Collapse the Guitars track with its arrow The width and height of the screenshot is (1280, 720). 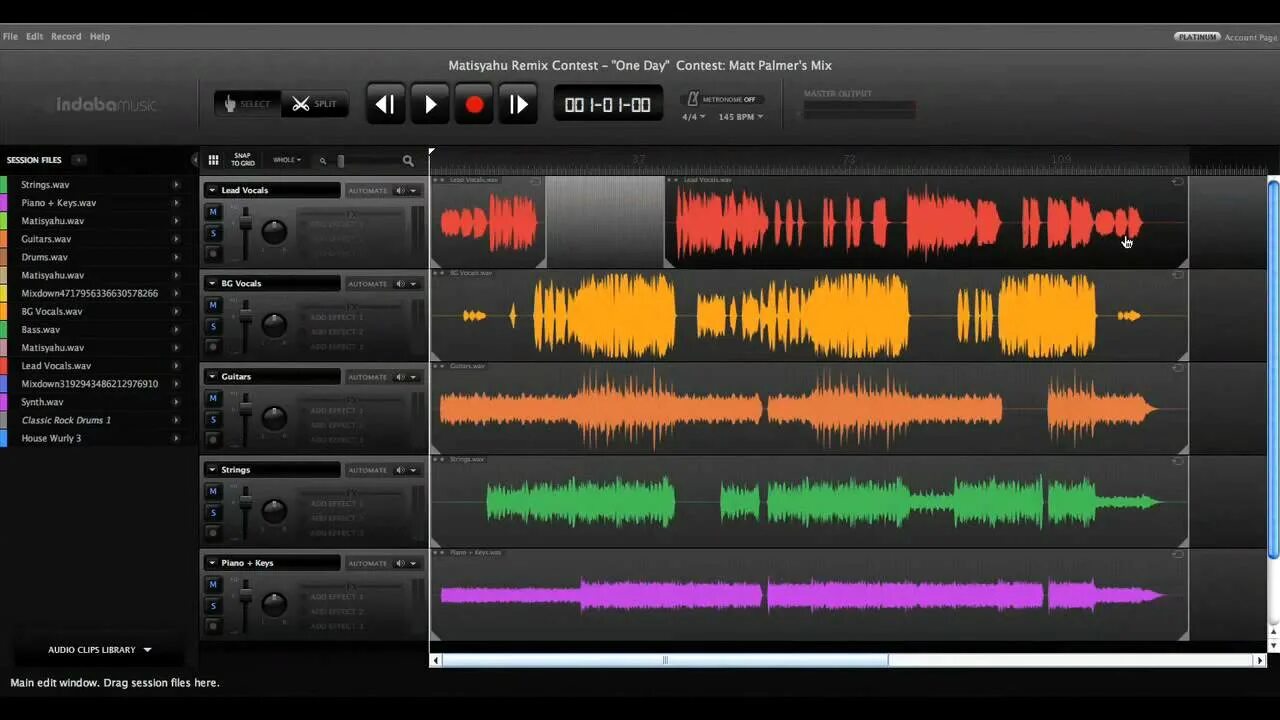(x=212, y=376)
